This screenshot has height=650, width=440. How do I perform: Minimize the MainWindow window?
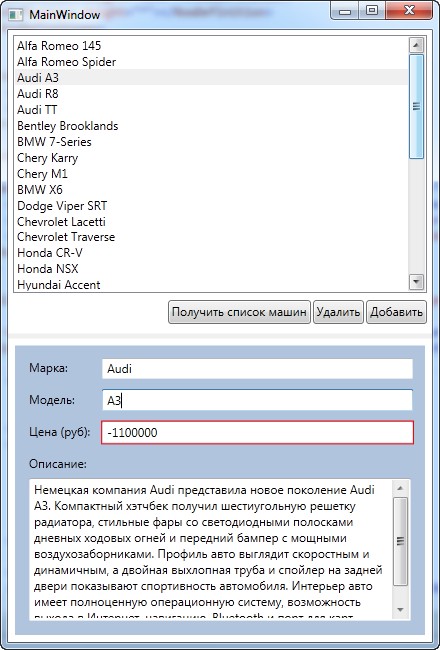tap(345, 11)
